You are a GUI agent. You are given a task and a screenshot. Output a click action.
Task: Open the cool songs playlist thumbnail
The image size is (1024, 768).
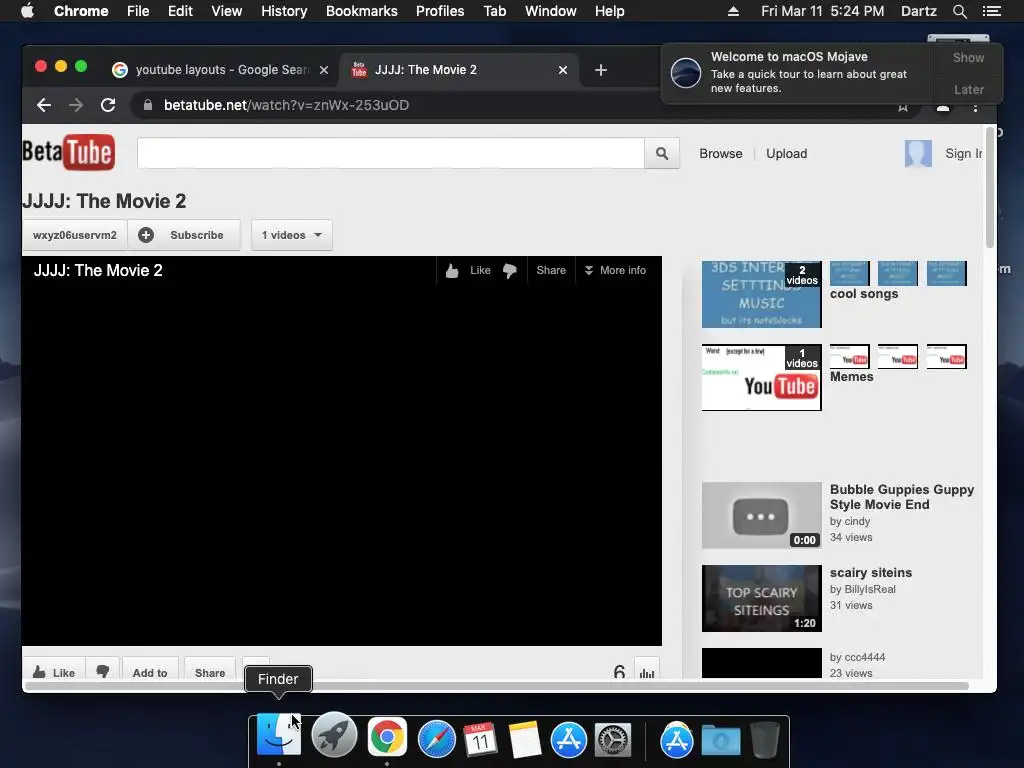pyautogui.click(x=761, y=295)
